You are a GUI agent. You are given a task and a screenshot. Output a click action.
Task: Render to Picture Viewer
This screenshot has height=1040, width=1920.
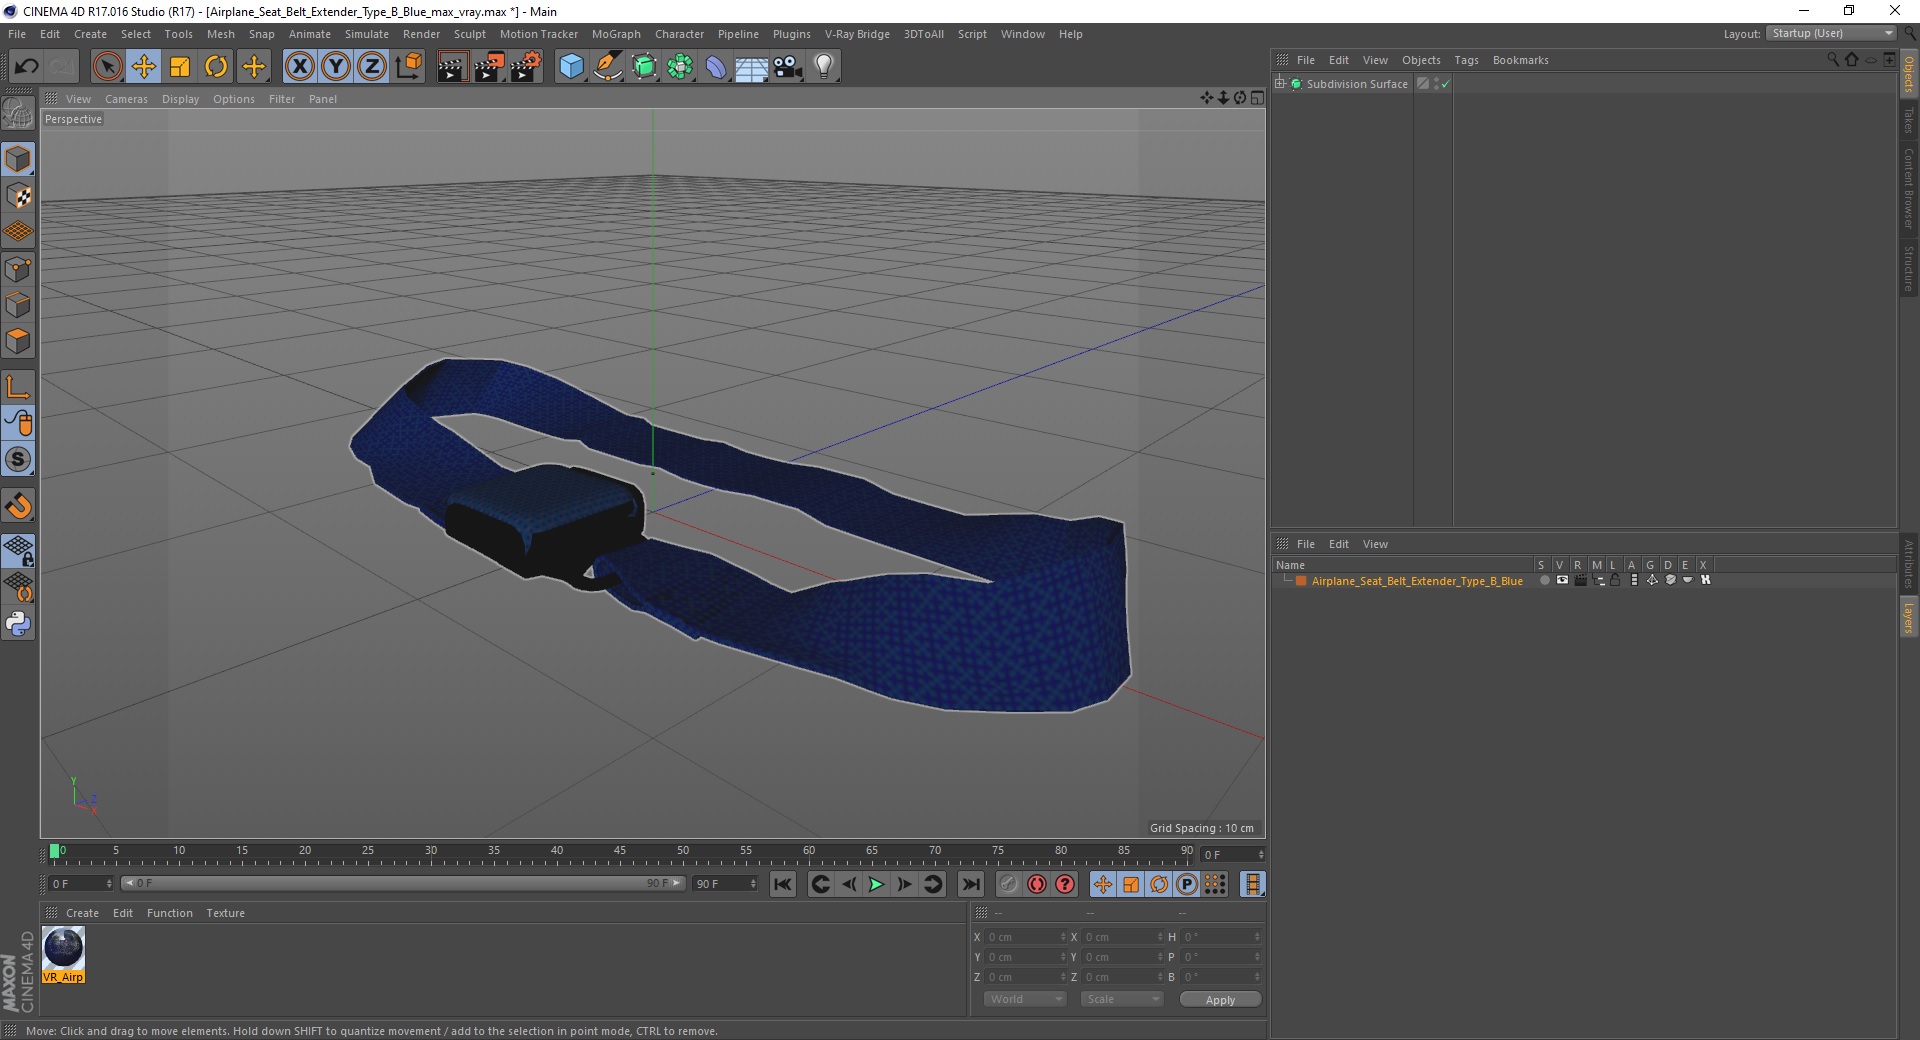[489, 67]
